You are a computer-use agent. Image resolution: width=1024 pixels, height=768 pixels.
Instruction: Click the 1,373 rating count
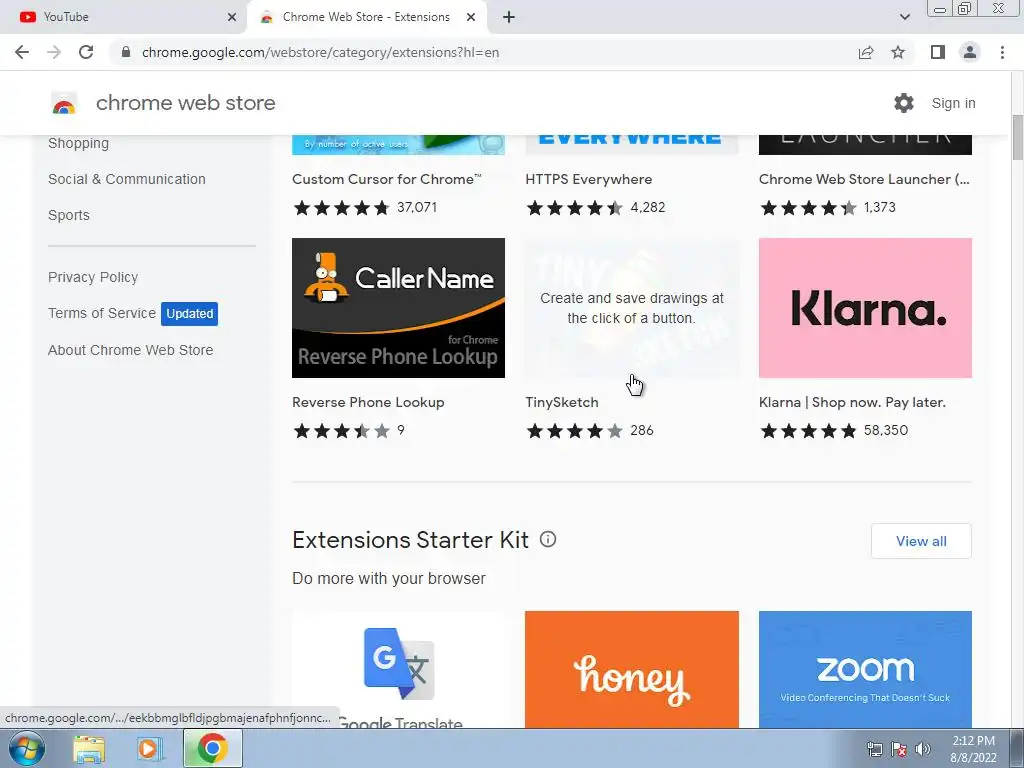[880, 207]
